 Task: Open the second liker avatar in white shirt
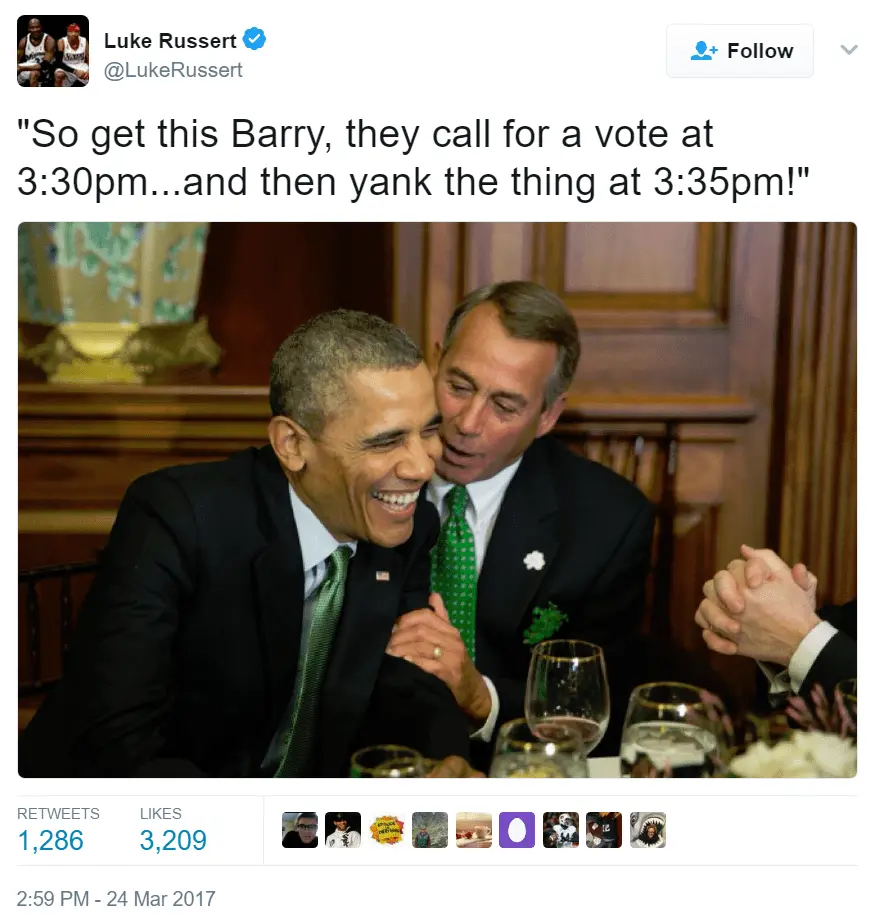[343, 830]
